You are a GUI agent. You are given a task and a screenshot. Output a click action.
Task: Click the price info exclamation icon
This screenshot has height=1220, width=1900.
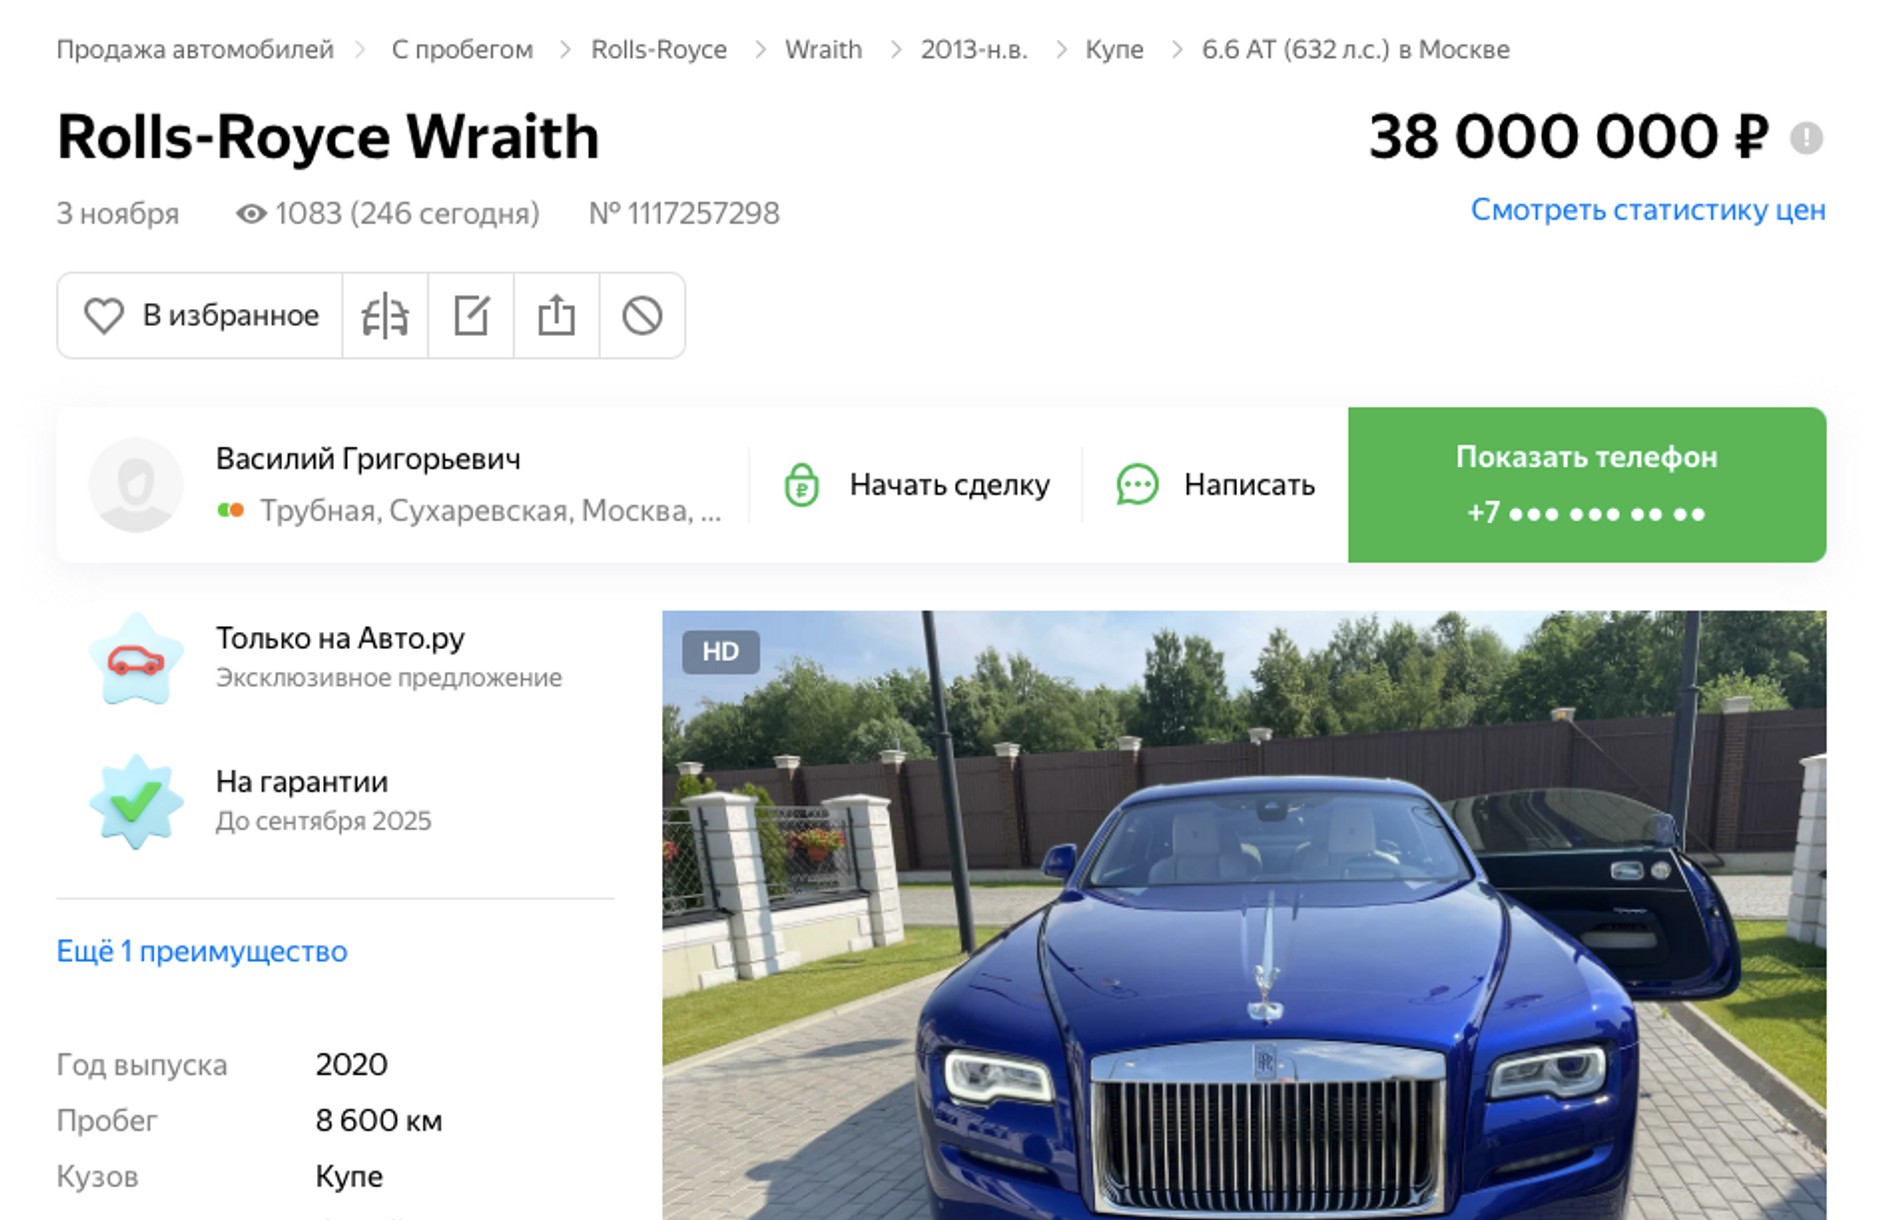coord(1806,137)
